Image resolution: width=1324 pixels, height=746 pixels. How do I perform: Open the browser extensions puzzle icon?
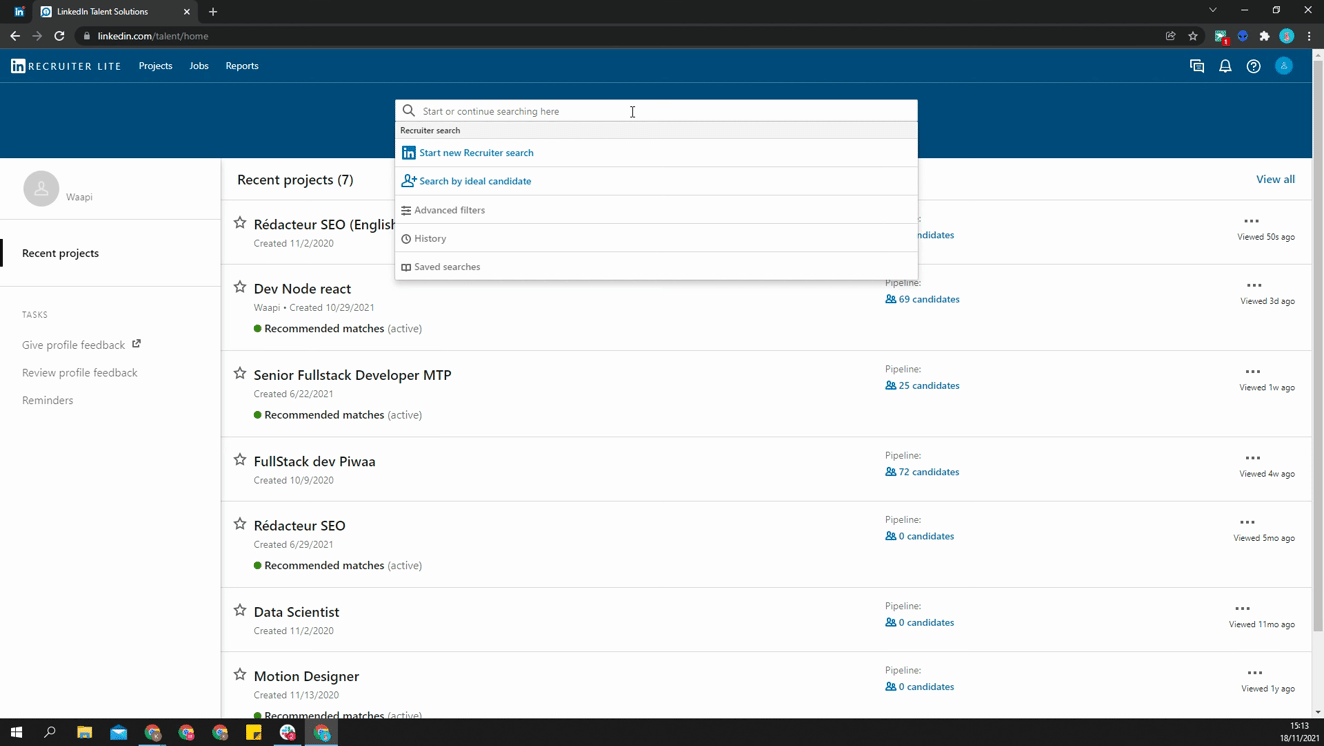click(x=1265, y=36)
